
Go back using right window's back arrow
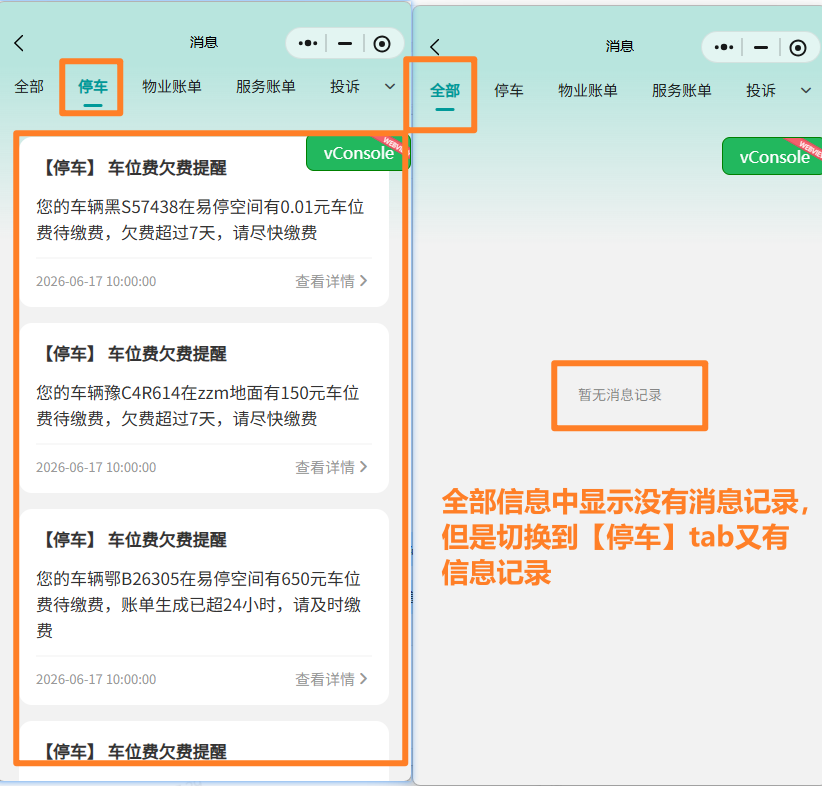tap(435, 47)
